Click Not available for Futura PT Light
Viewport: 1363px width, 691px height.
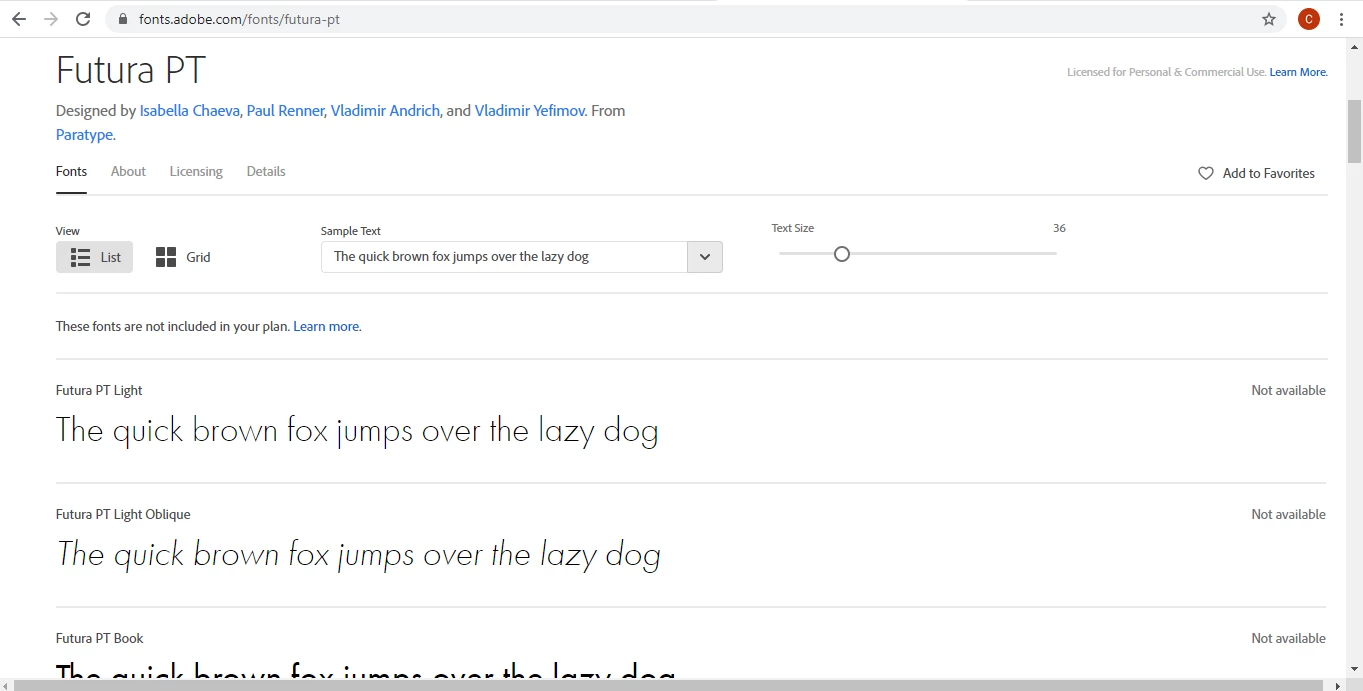[x=1288, y=390]
